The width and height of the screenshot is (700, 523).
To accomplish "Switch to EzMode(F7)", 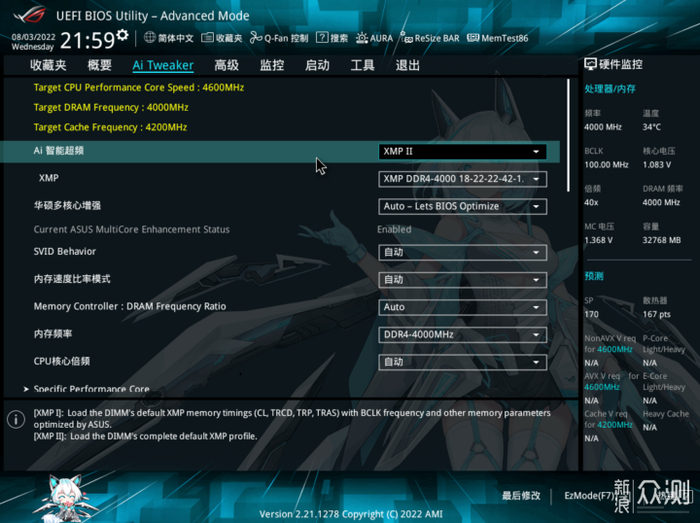I will [x=589, y=496].
